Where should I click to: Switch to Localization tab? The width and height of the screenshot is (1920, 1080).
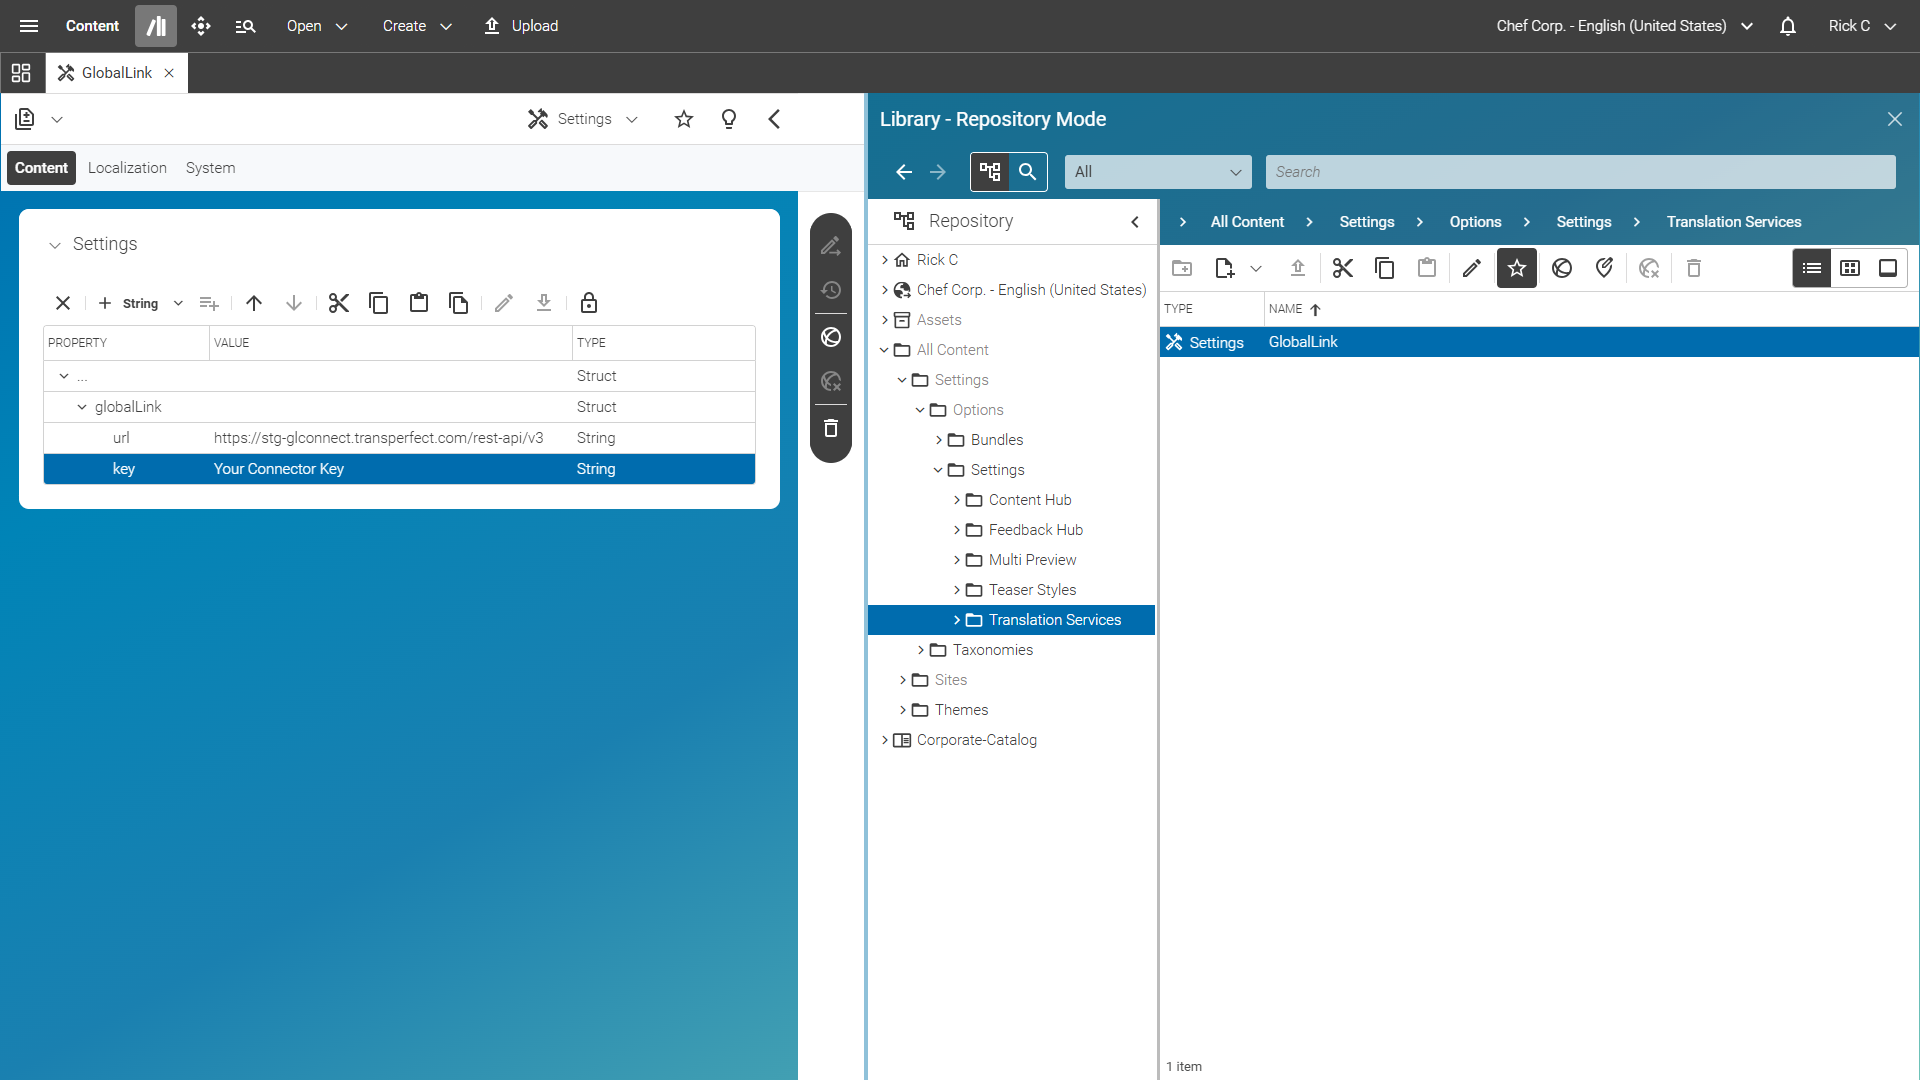[x=127, y=168]
